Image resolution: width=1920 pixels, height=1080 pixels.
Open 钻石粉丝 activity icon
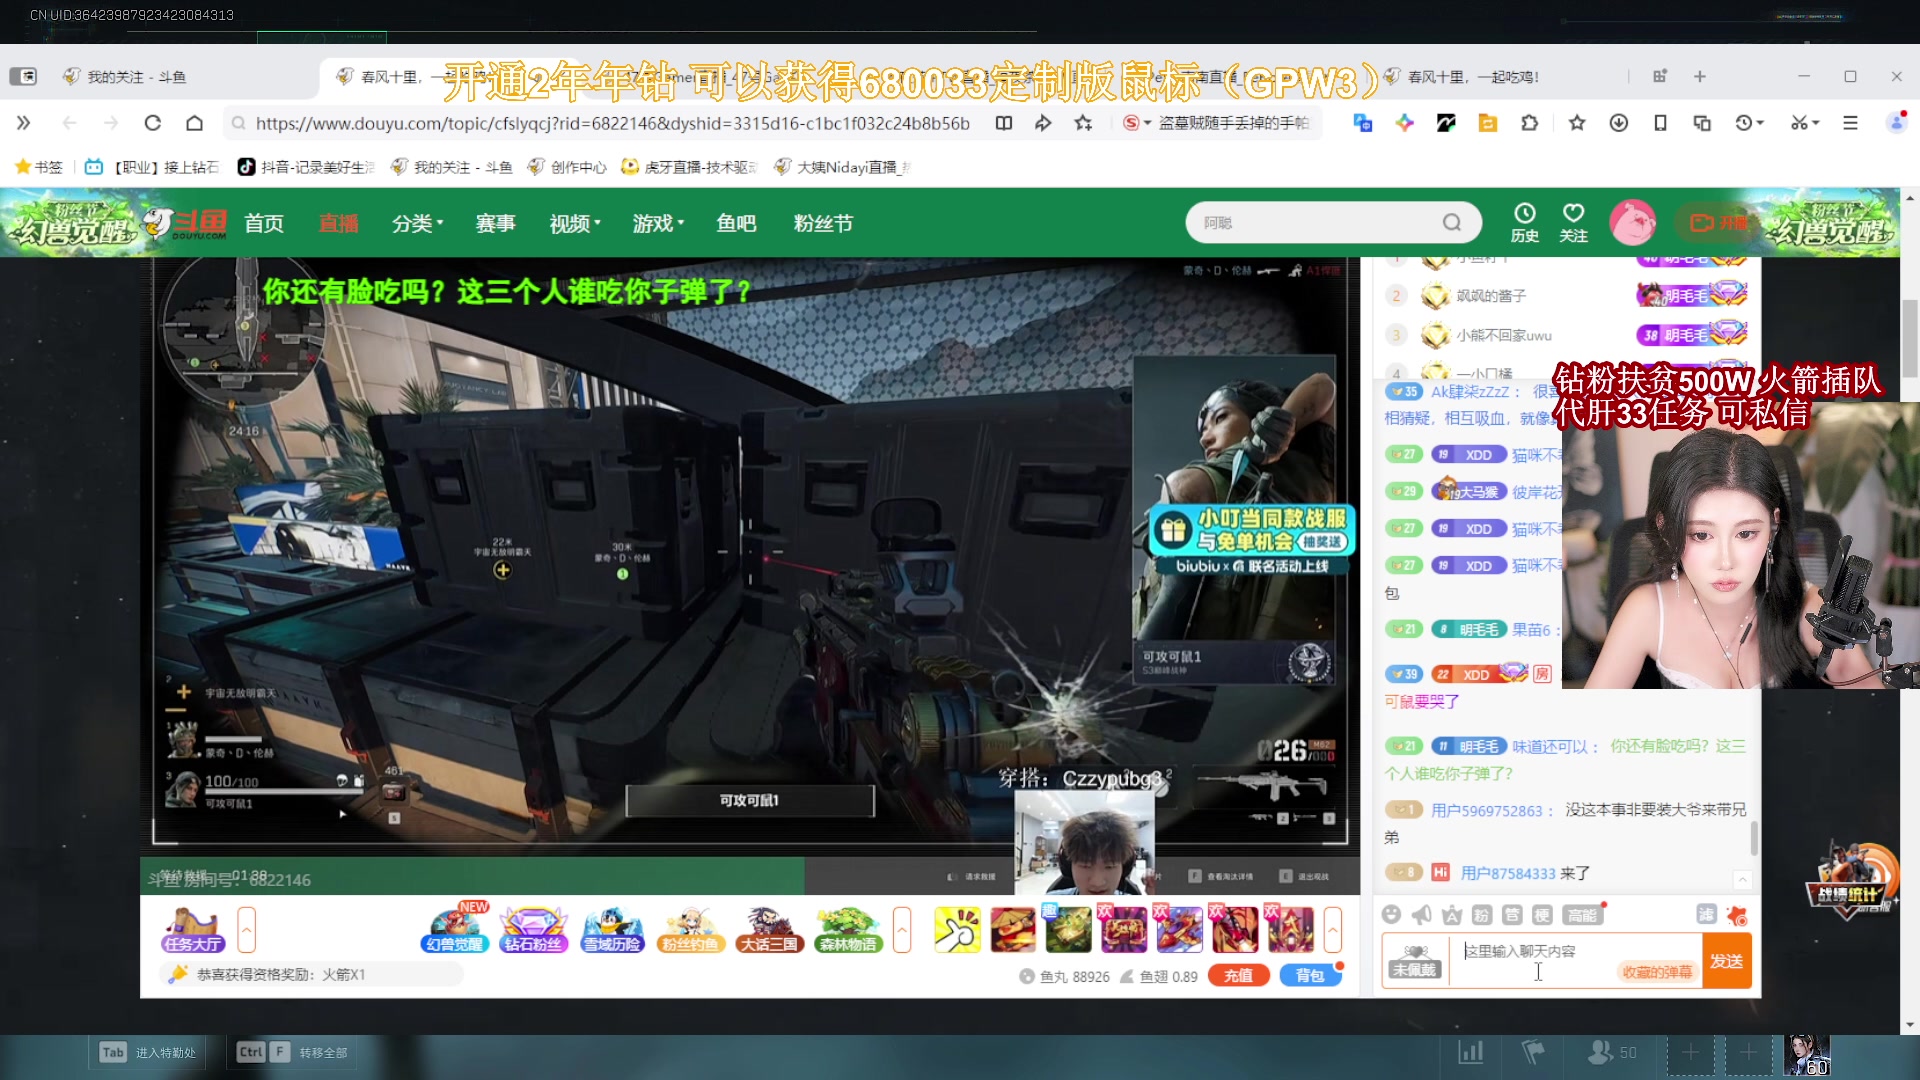click(x=533, y=930)
